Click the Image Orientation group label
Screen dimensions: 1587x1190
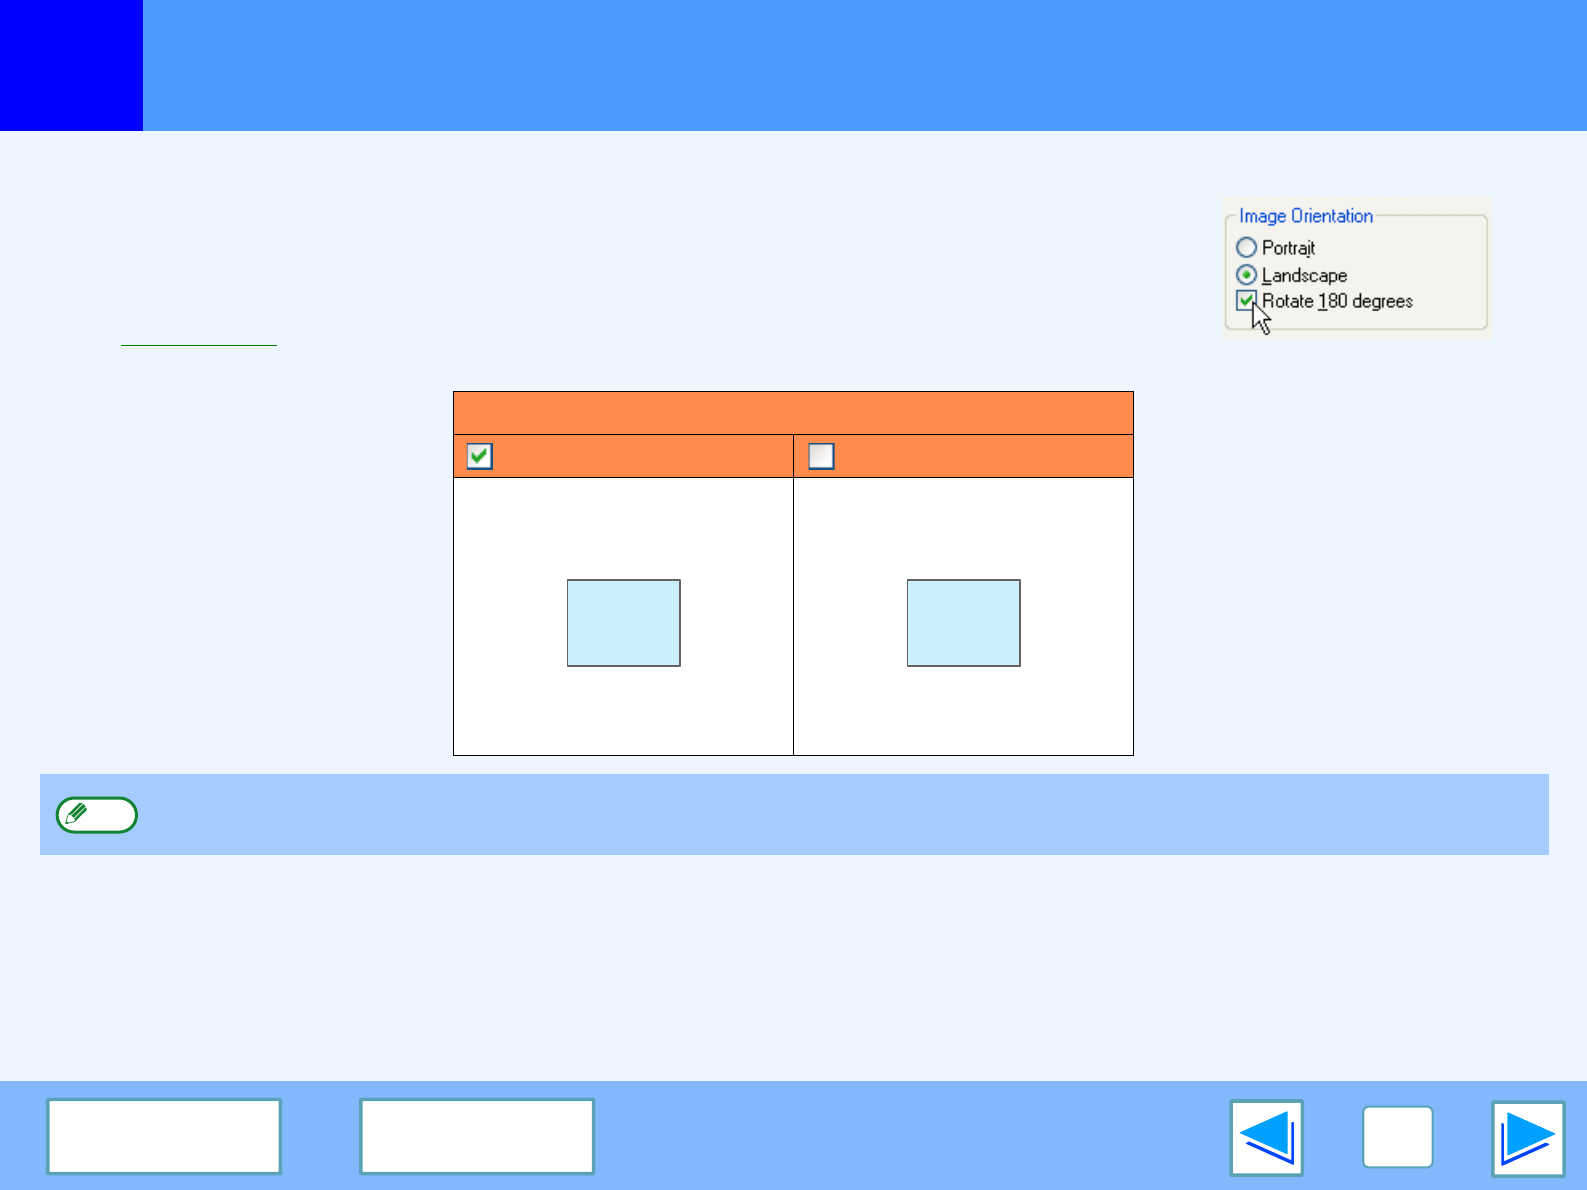tap(1305, 216)
